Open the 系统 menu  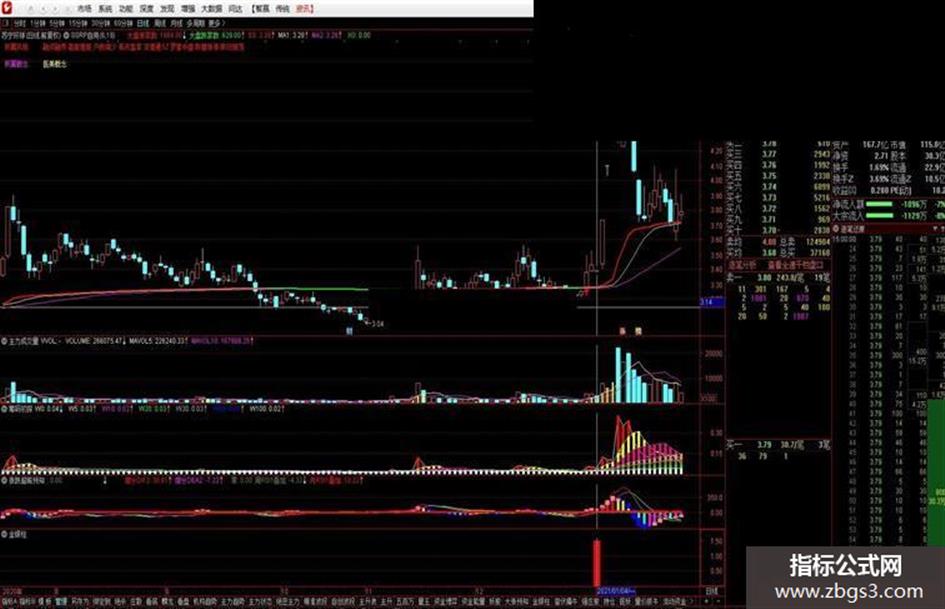pos(105,9)
